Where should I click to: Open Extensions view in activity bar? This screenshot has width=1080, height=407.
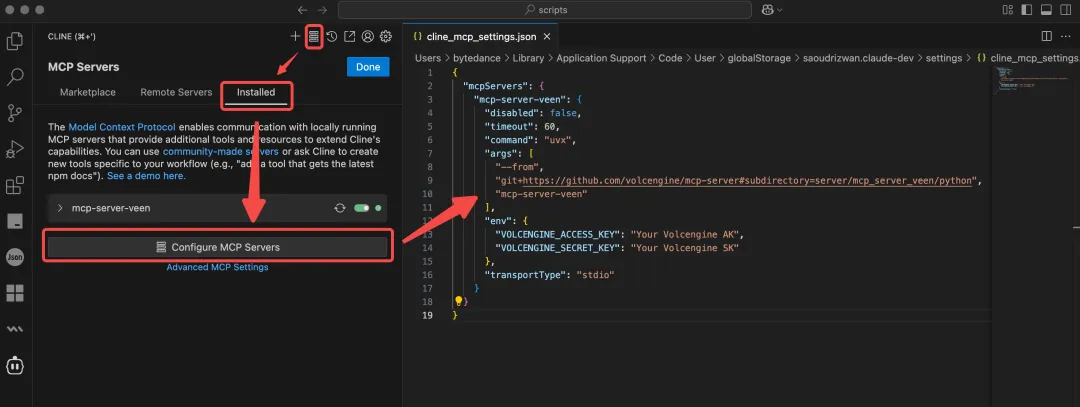15,185
